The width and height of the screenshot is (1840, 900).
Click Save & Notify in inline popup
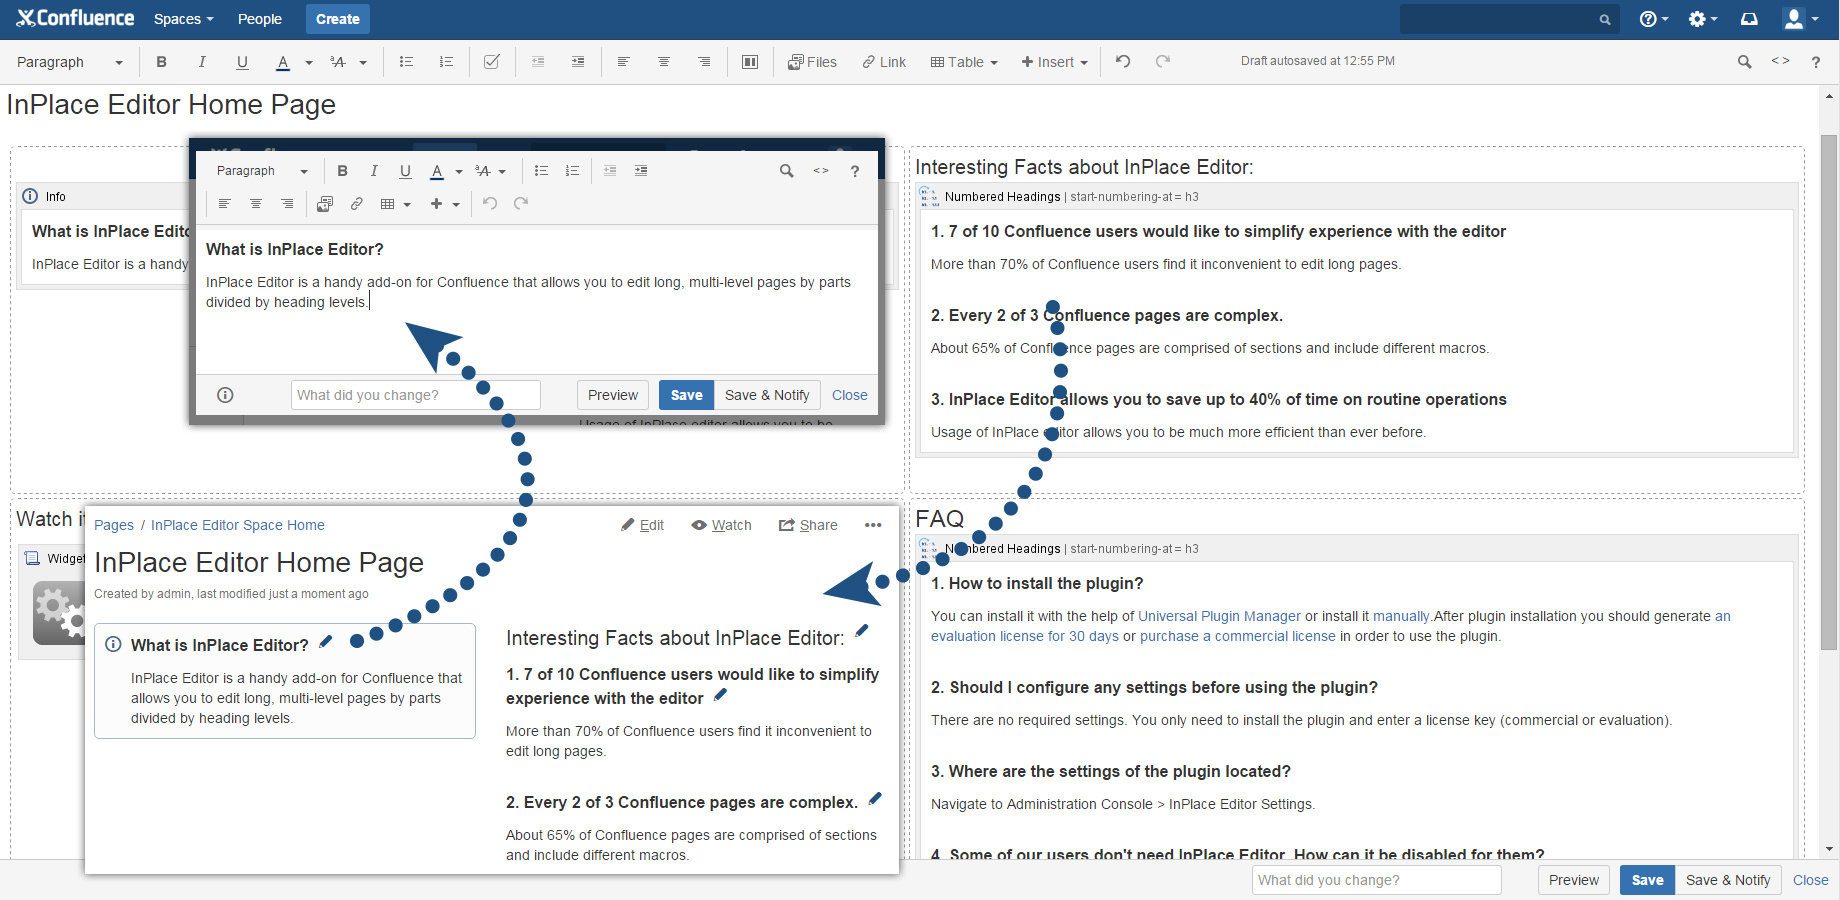[767, 395]
